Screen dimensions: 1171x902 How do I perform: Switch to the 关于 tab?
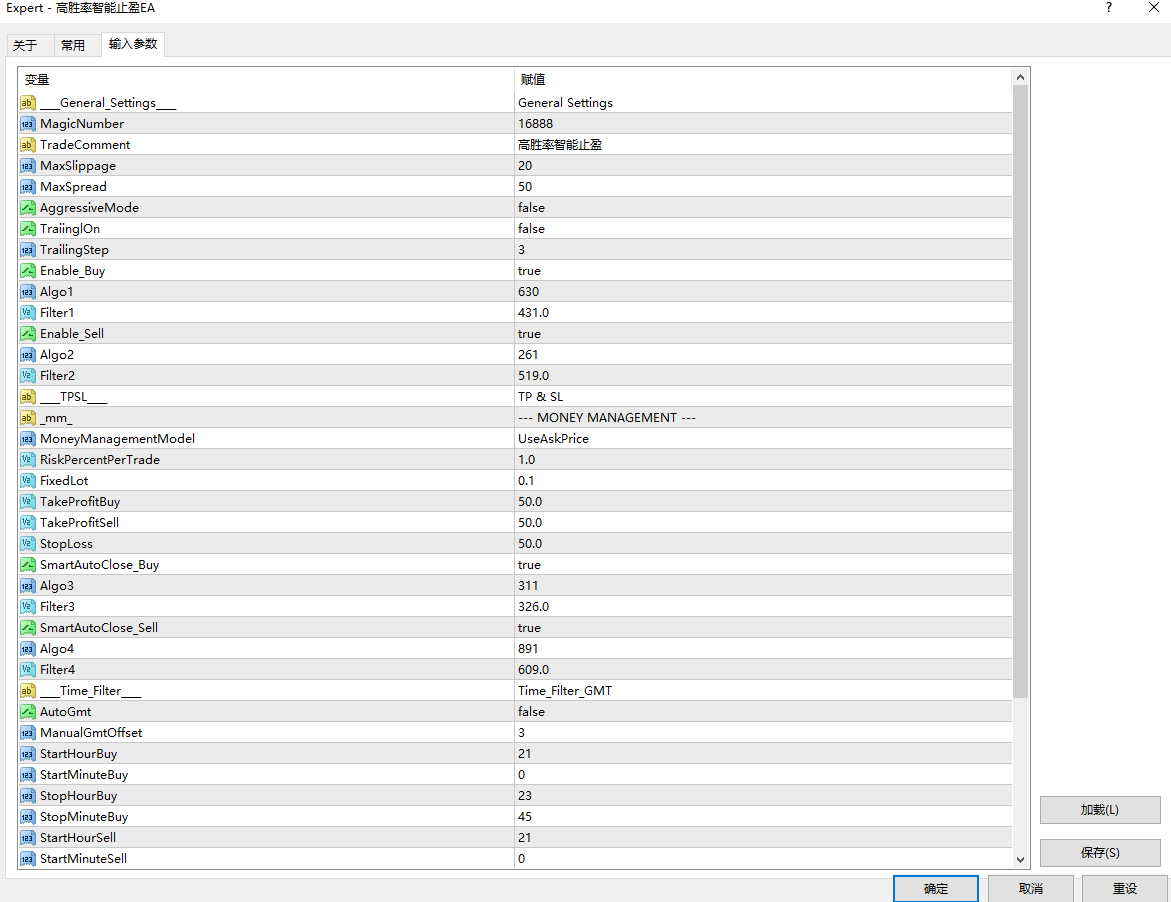pyautogui.click(x=25, y=46)
